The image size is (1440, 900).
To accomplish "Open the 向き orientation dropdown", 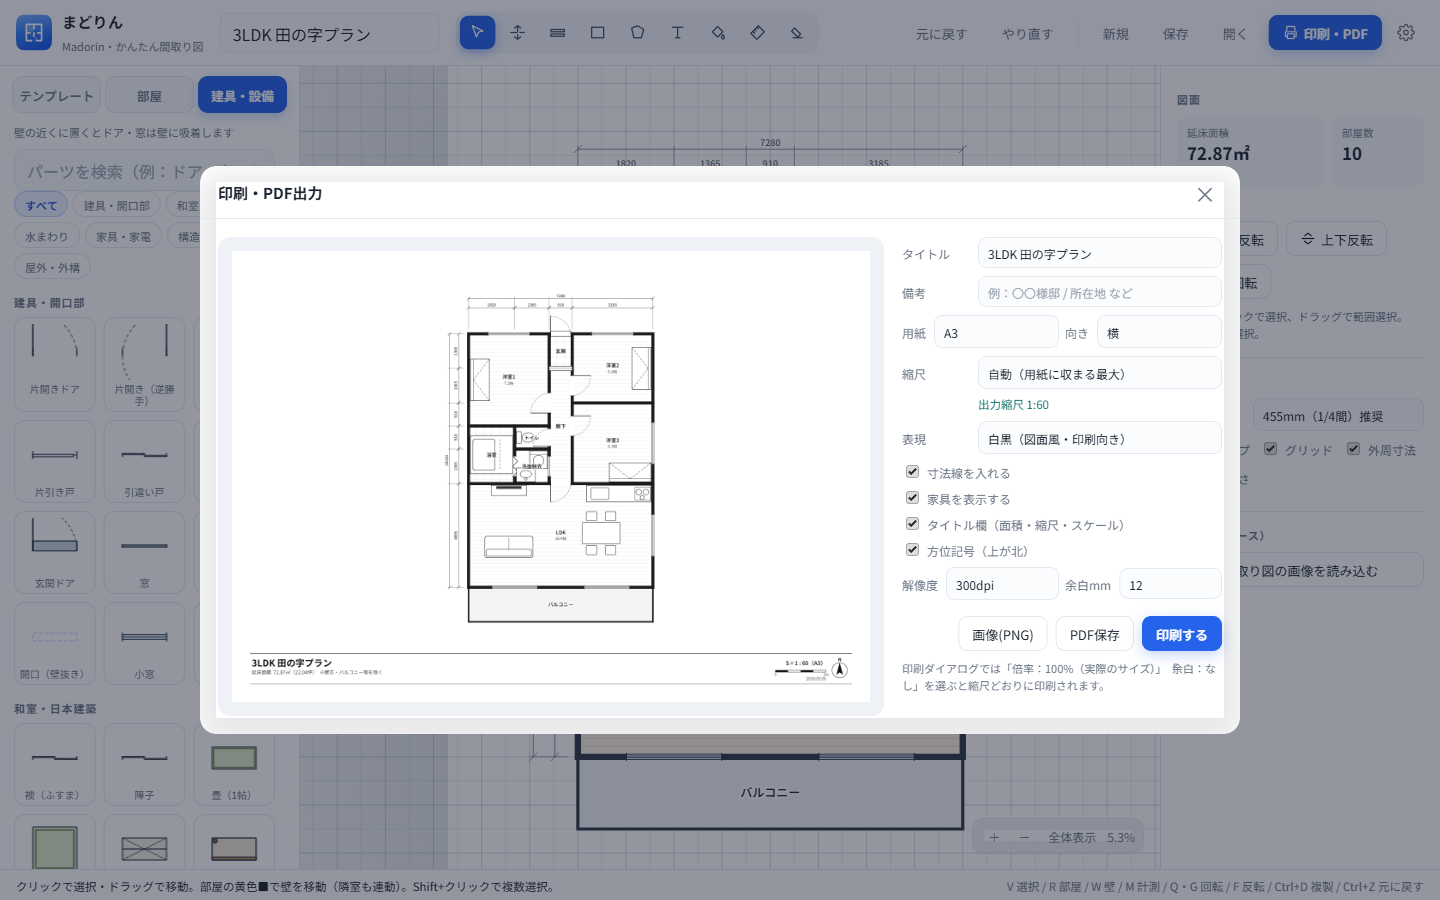I will point(1159,333).
